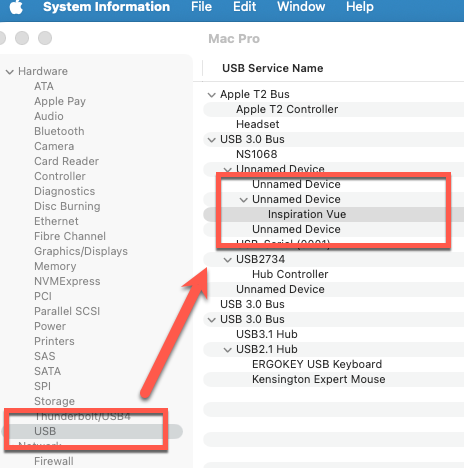
Task: Open the Help menu
Action: [x=359, y=7]
